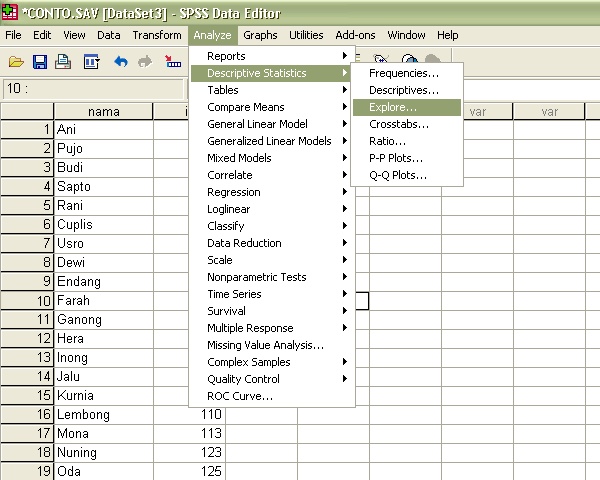
Task: Open the Dialog Recall toolbar icon
Action: tap(91, 61)
